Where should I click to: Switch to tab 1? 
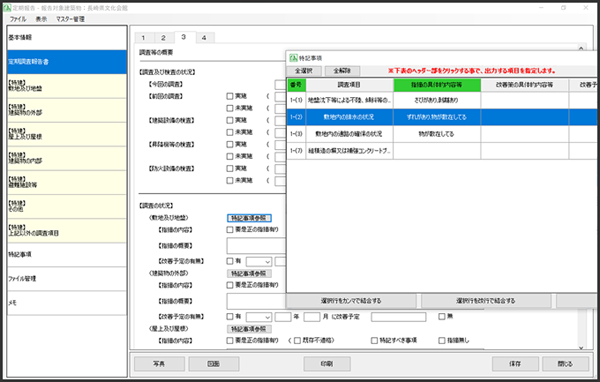point(143,38)
